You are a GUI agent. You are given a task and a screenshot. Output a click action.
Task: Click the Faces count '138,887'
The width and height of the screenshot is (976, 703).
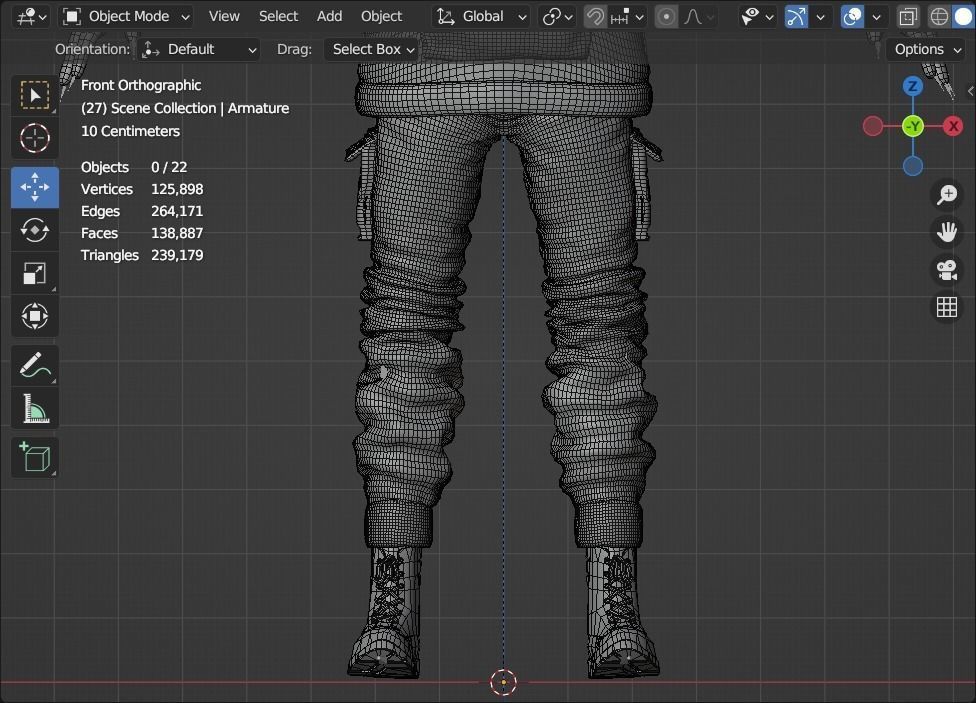click(177, 233)
